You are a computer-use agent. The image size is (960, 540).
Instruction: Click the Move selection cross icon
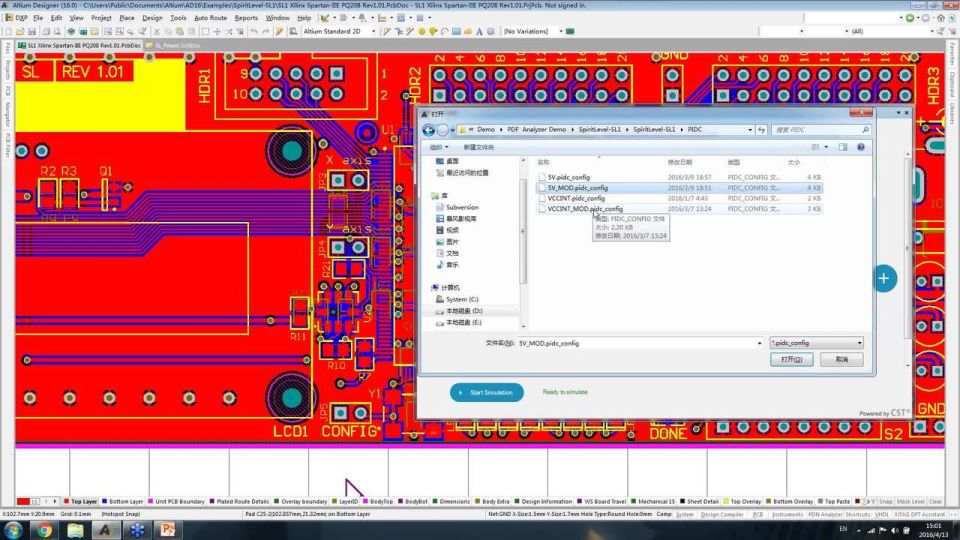217,31
